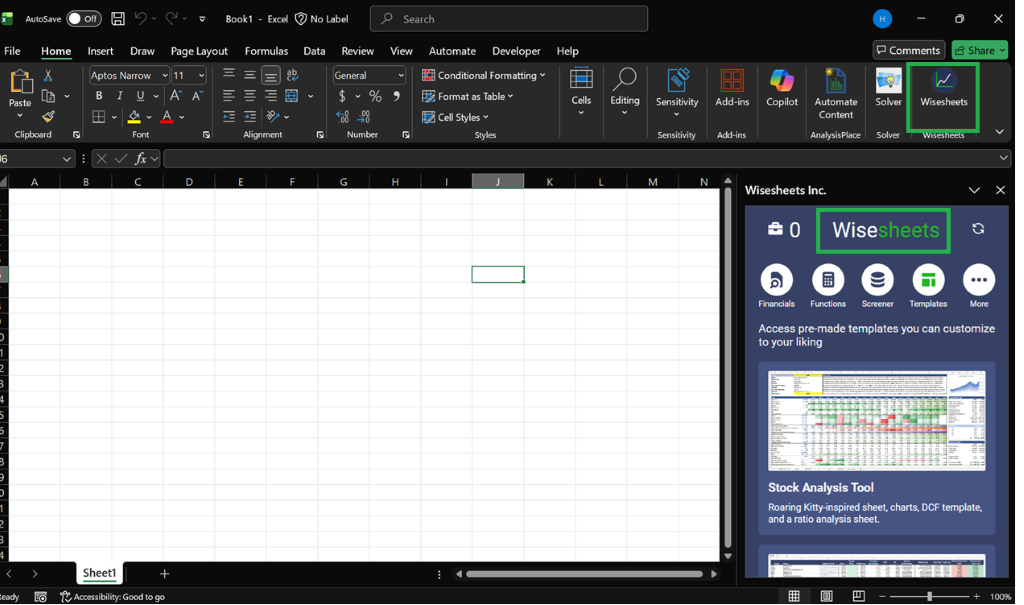
Task: Toggle italic formatting
Action: [x=120, y=97]
